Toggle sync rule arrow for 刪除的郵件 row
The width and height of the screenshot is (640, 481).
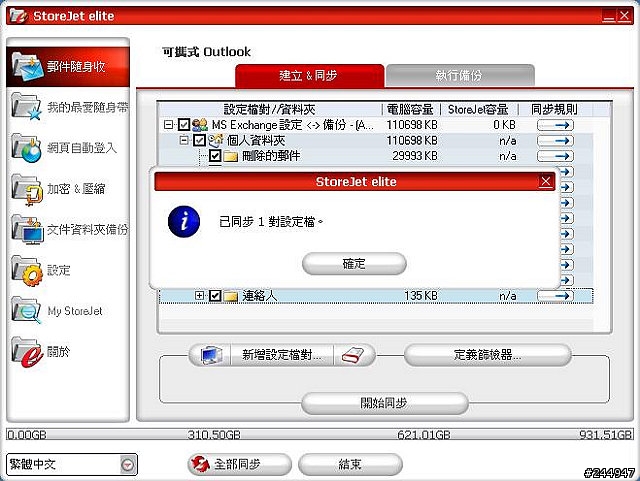click(556, 156)
